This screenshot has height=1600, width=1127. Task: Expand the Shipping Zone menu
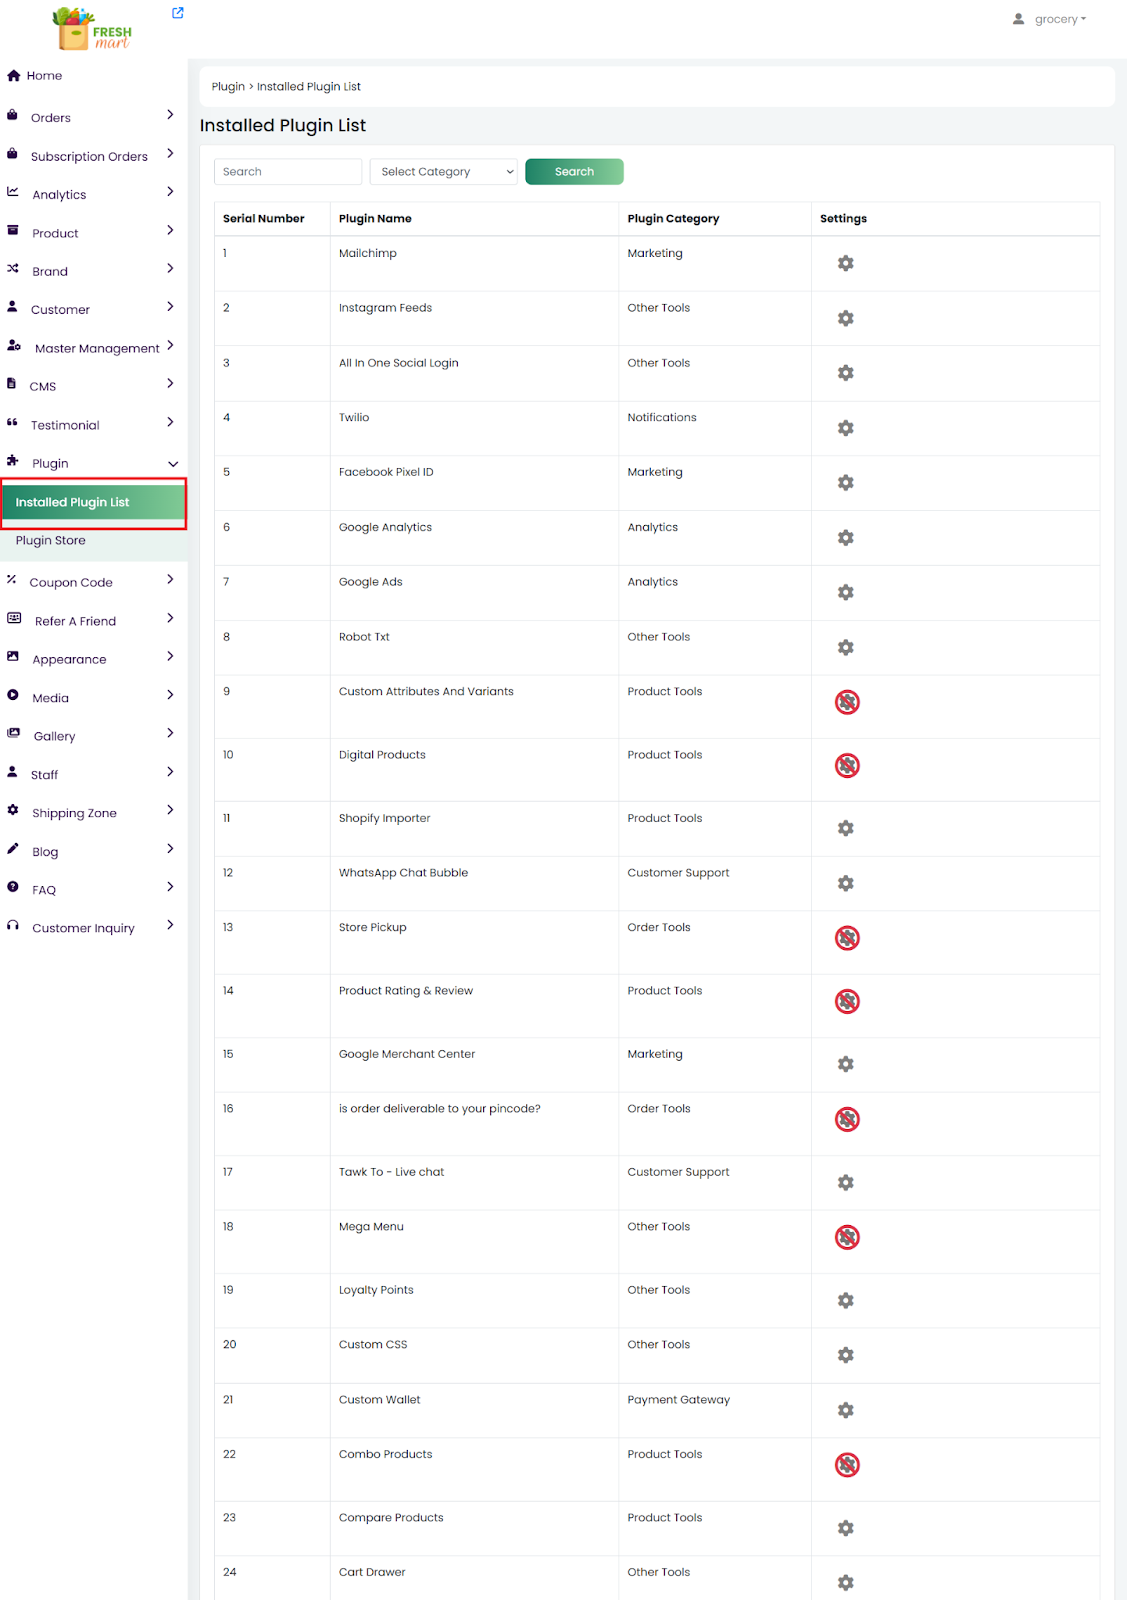[x=90, y=813]
